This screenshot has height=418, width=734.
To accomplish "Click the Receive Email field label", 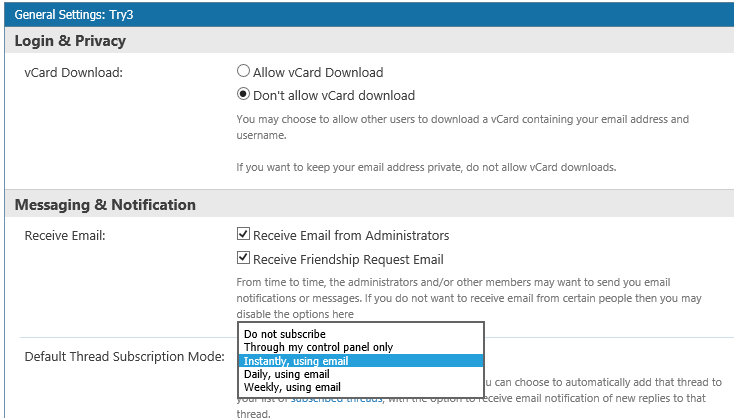I will pos(65,235).
